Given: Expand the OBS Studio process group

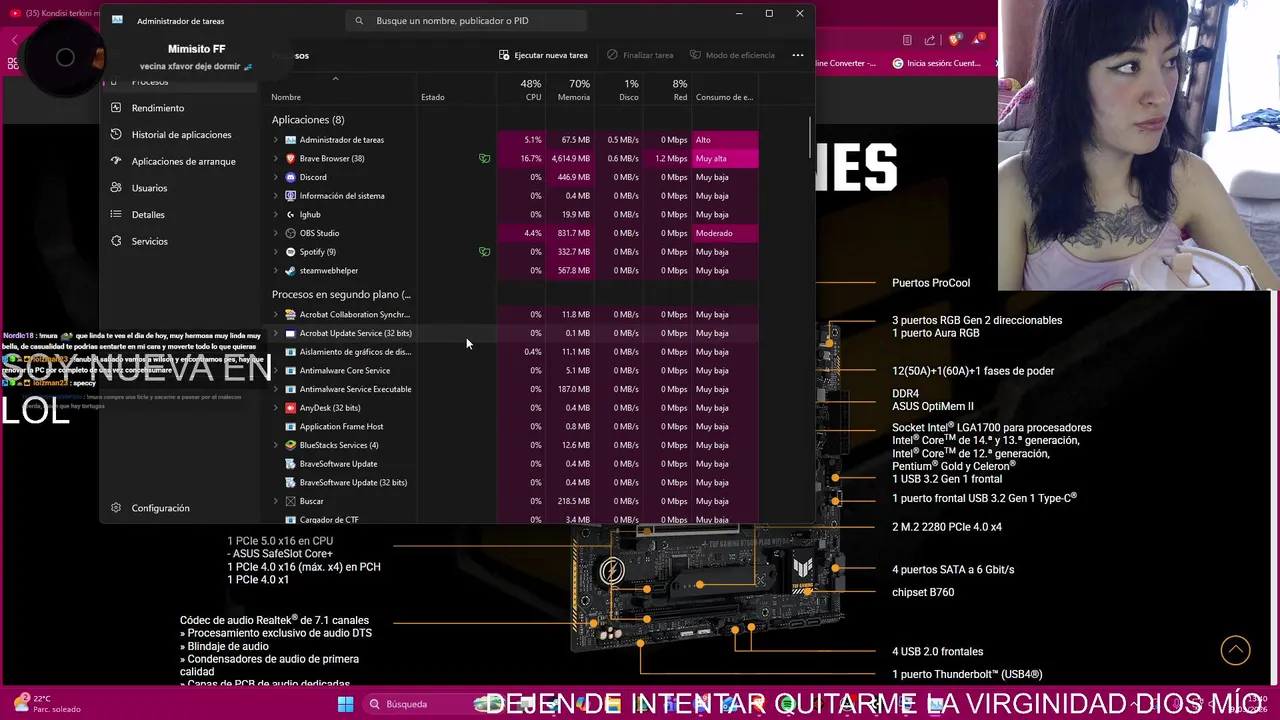Looking at the screenshot, I should pyautogui.click(x=276, y=233).
